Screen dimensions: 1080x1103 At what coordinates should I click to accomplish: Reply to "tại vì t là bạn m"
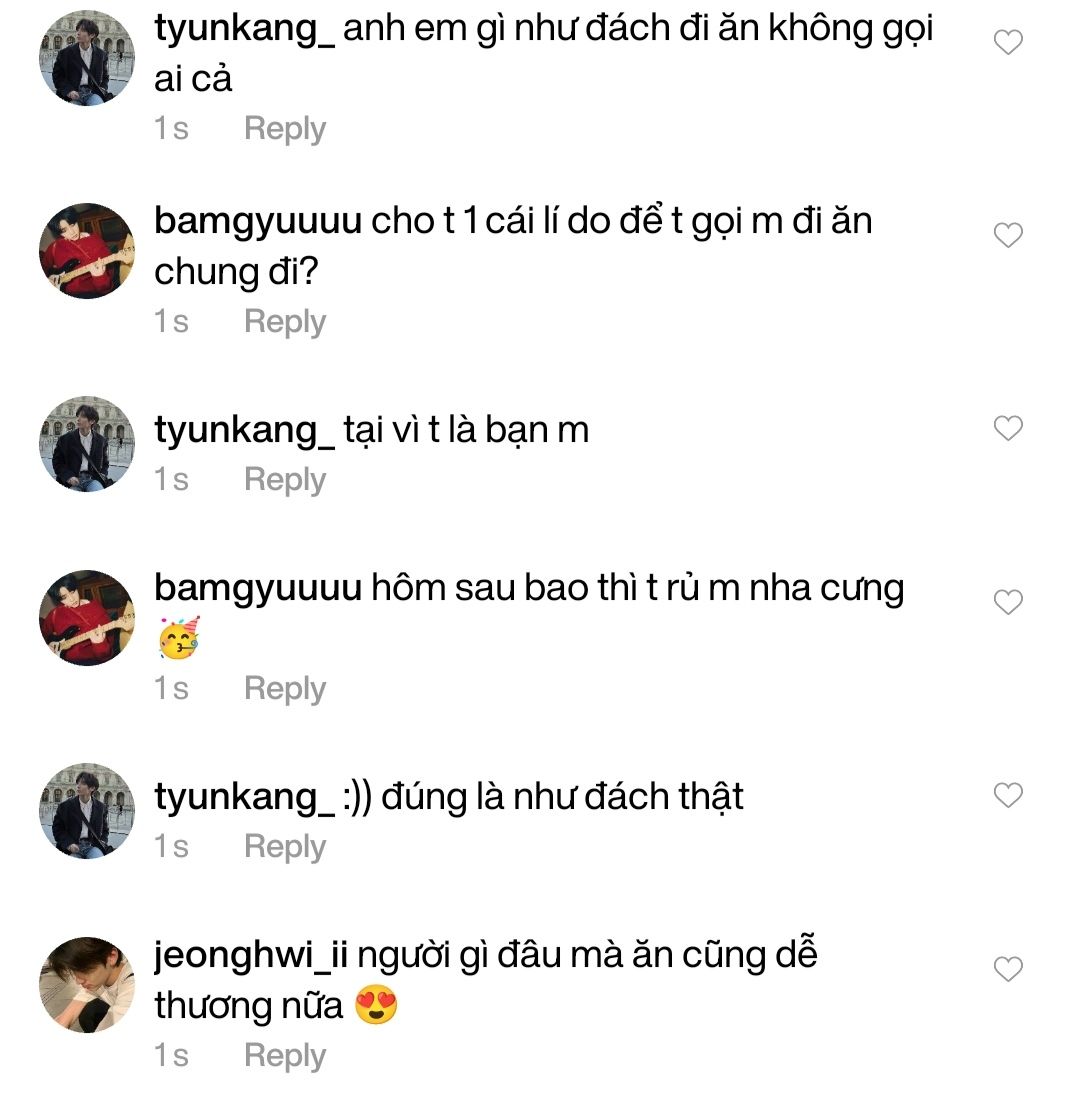point(285,480)
